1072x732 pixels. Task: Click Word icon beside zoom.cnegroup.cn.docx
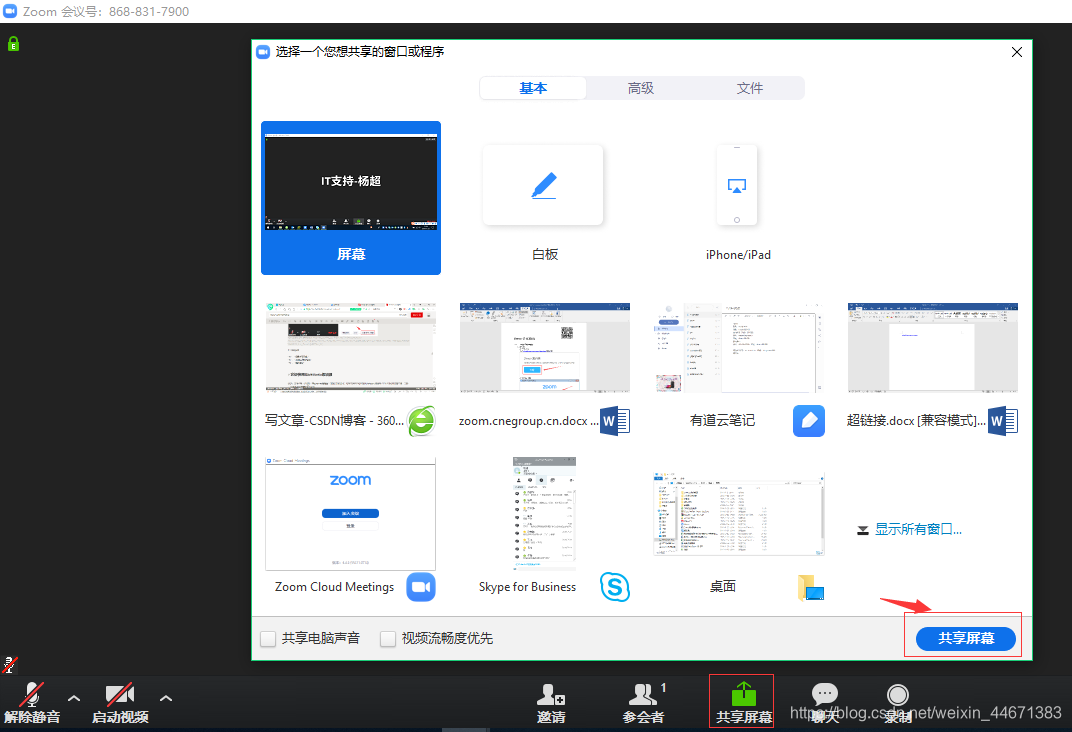615,421
